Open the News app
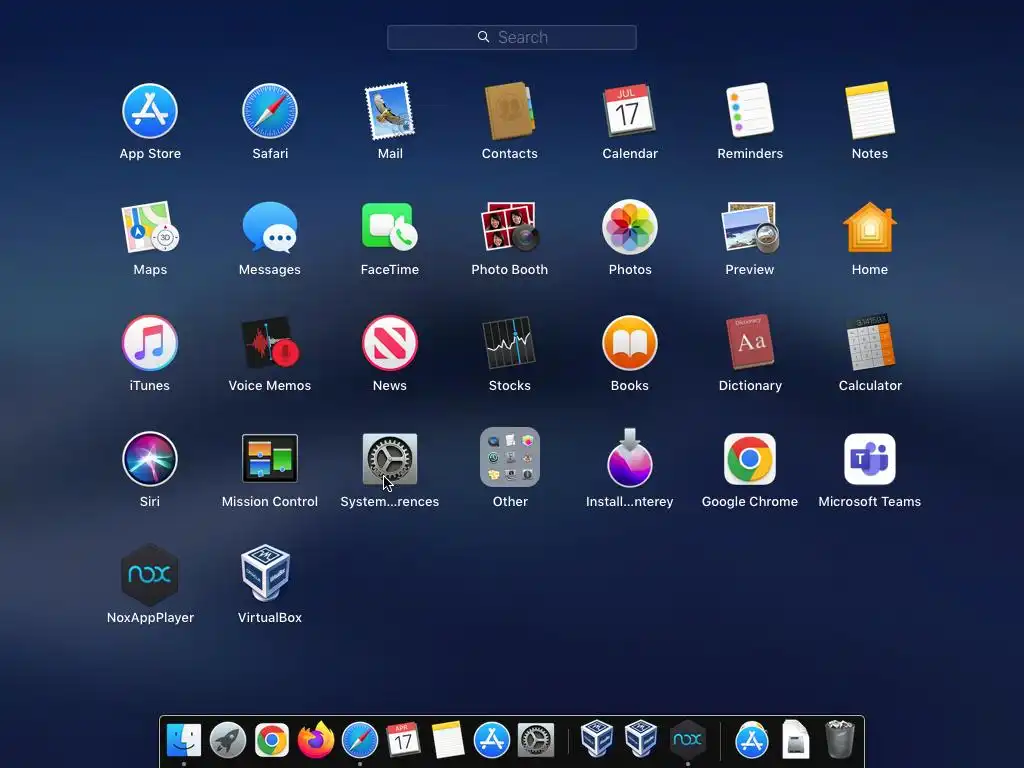1024x768 pixels. tap(390, 344)
